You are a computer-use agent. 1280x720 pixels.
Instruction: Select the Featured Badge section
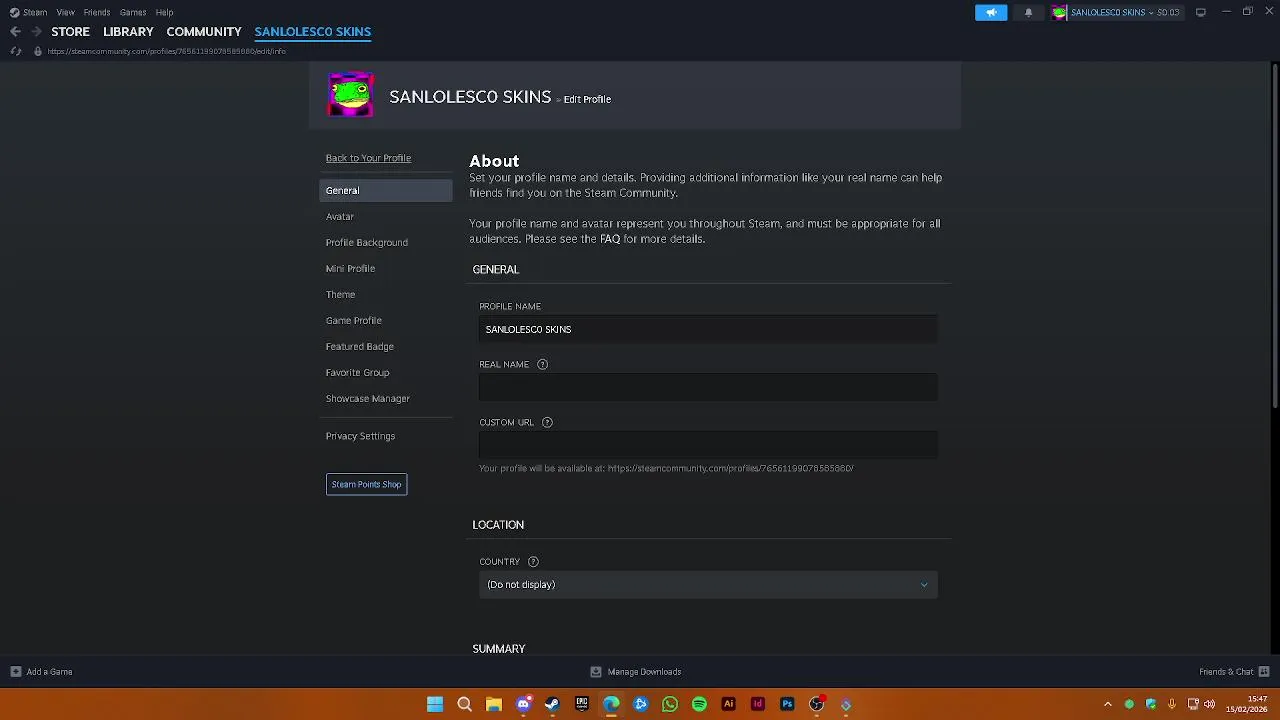pos(360,346)
